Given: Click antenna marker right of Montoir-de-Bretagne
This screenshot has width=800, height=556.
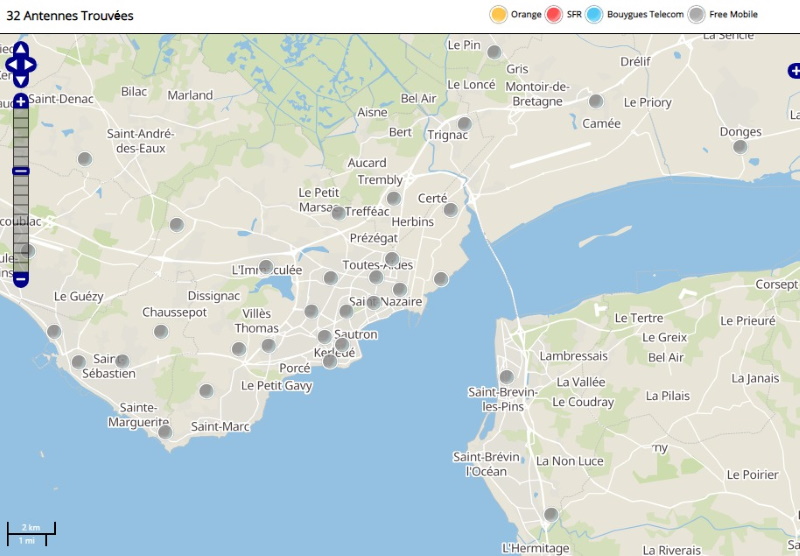Looking at the screenshot, I should click(x=596, y=101).
